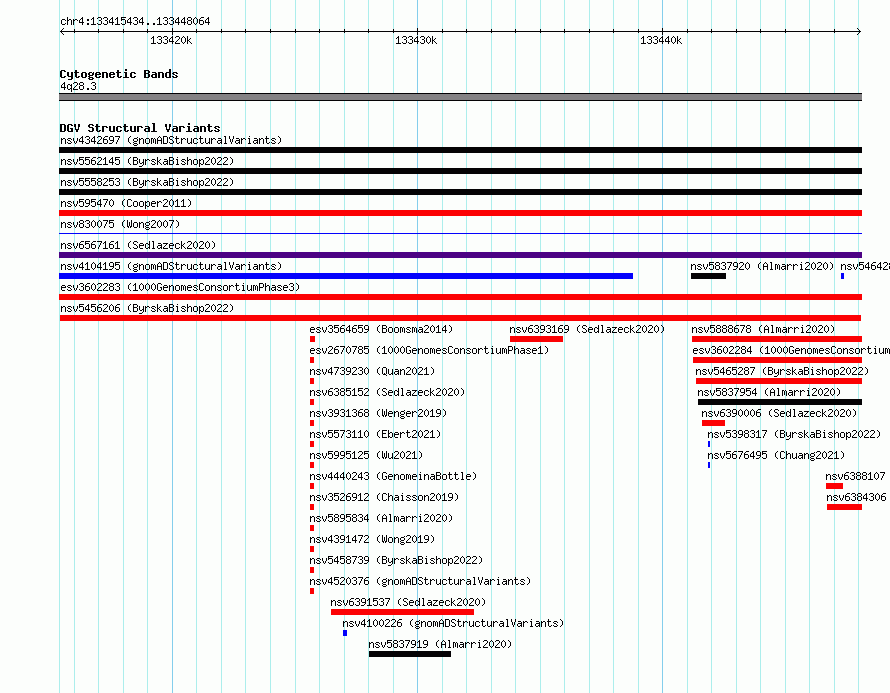This screenshot has width=890, height=693.
Task: Open nsv3931368 (Wenger2019) label
Action: 378,413
